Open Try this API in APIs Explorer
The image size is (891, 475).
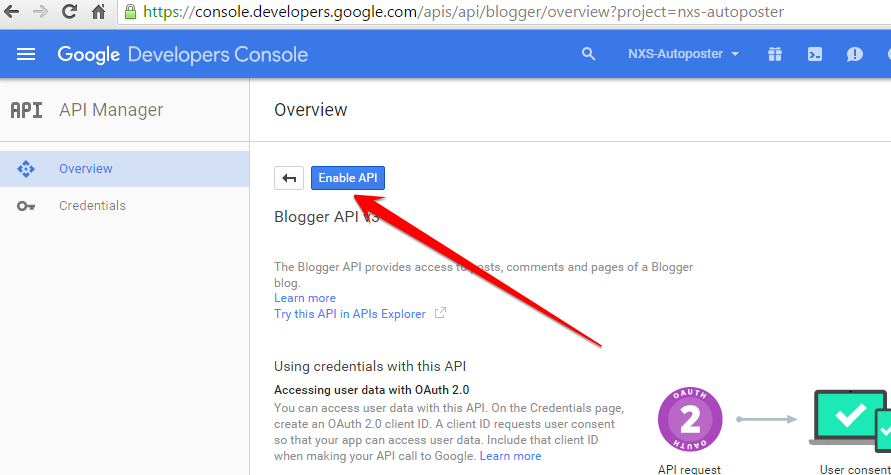349,314
